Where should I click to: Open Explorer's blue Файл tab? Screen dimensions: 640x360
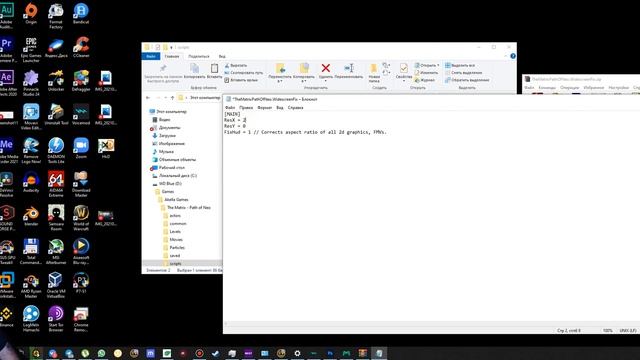tap(151, 56)
